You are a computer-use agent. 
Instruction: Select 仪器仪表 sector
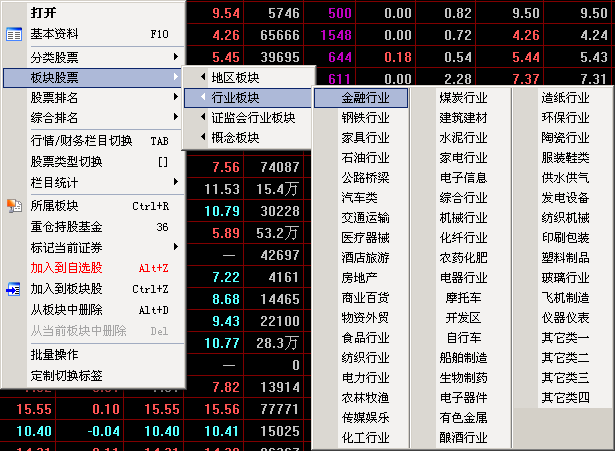coord(565,318)
